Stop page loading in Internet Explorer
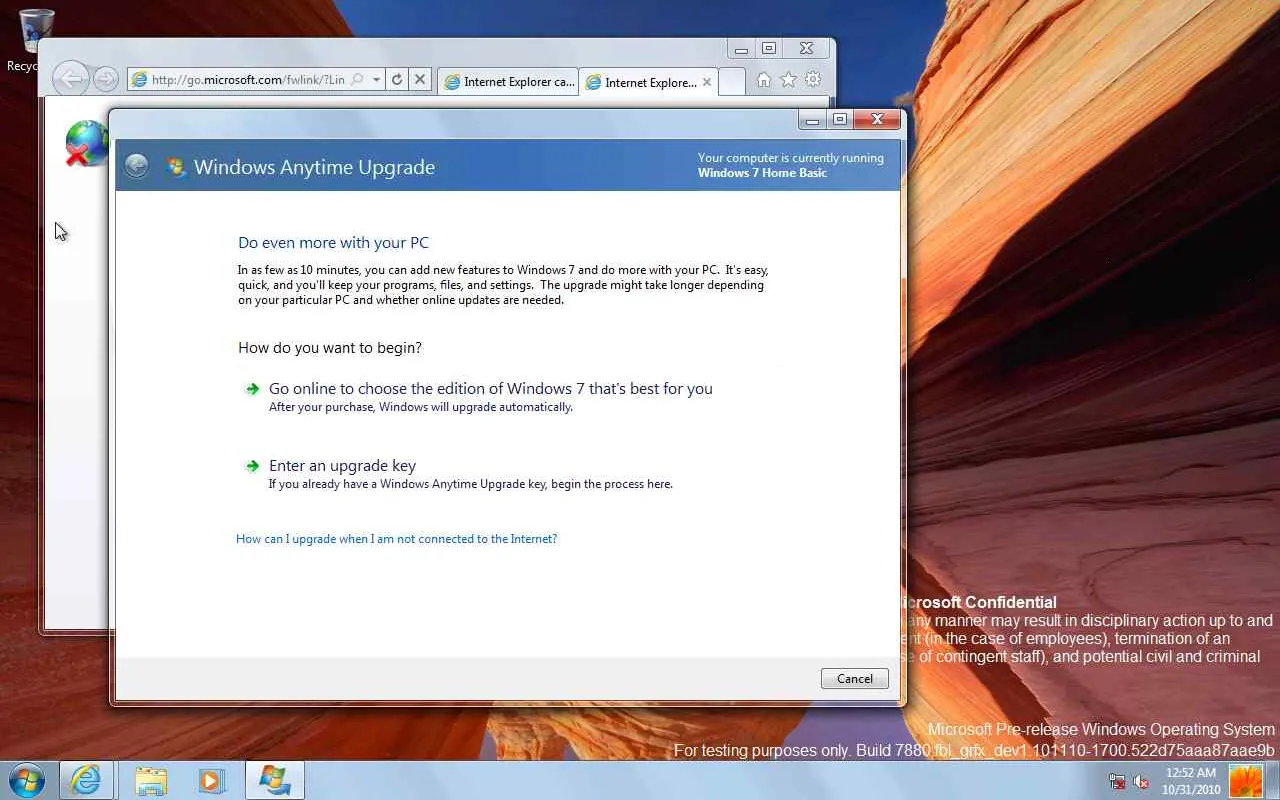1280x800 pixels. (x=420, y=80)
